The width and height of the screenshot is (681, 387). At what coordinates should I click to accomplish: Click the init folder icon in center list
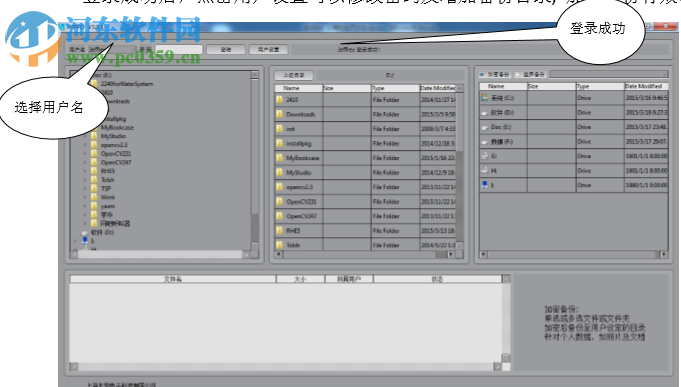coord(280,129)
